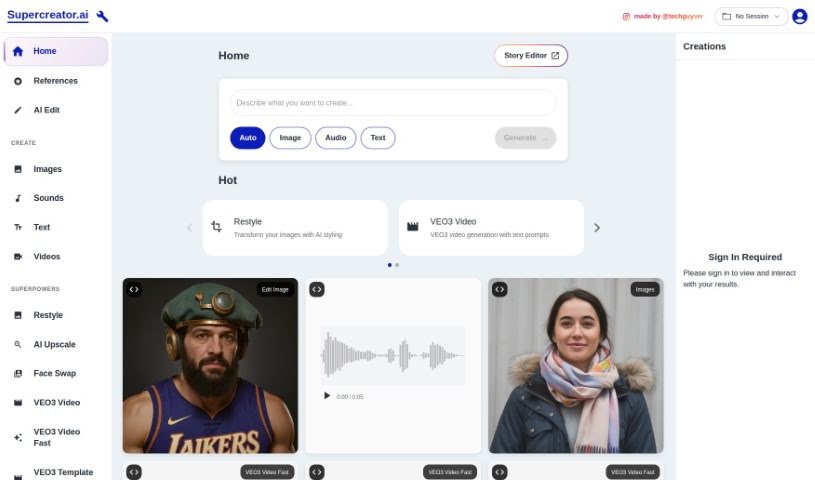Image resolution: width=815 pixels, height=480 pixels.
Task: Open the VEO3 Video hot card
Action: (492, 228)
